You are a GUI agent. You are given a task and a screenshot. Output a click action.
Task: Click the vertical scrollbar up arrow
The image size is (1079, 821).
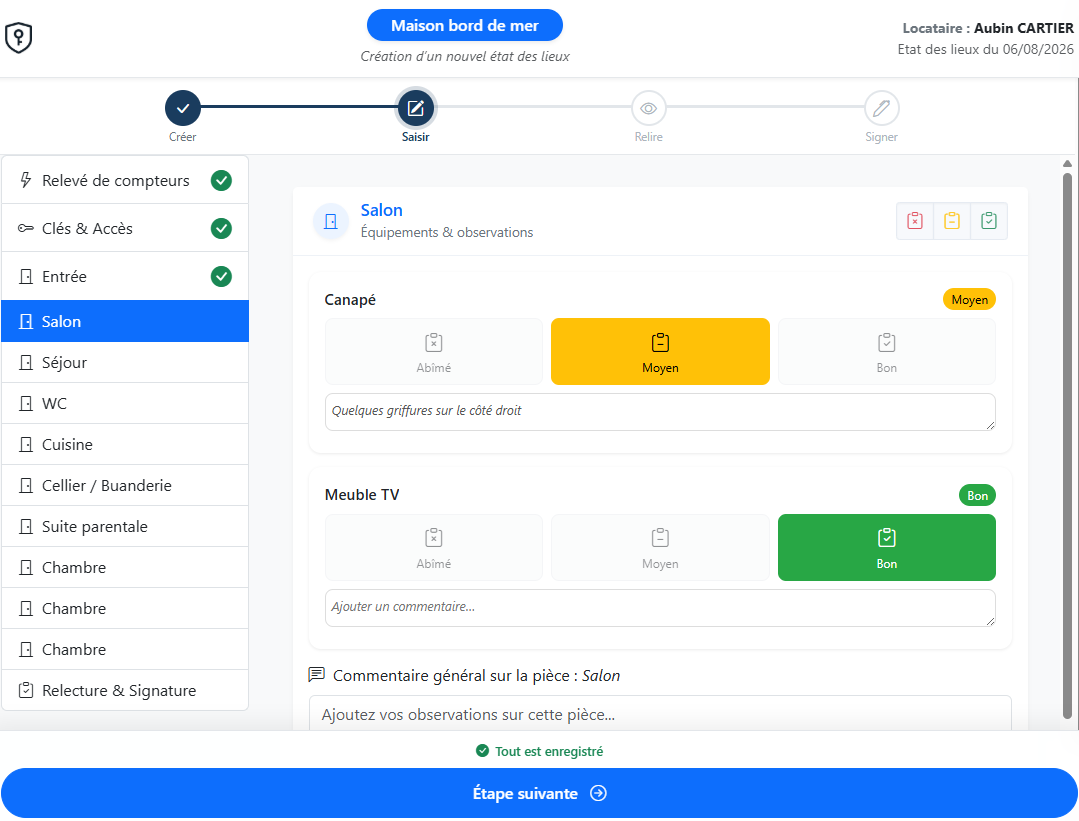(1067, 164)
